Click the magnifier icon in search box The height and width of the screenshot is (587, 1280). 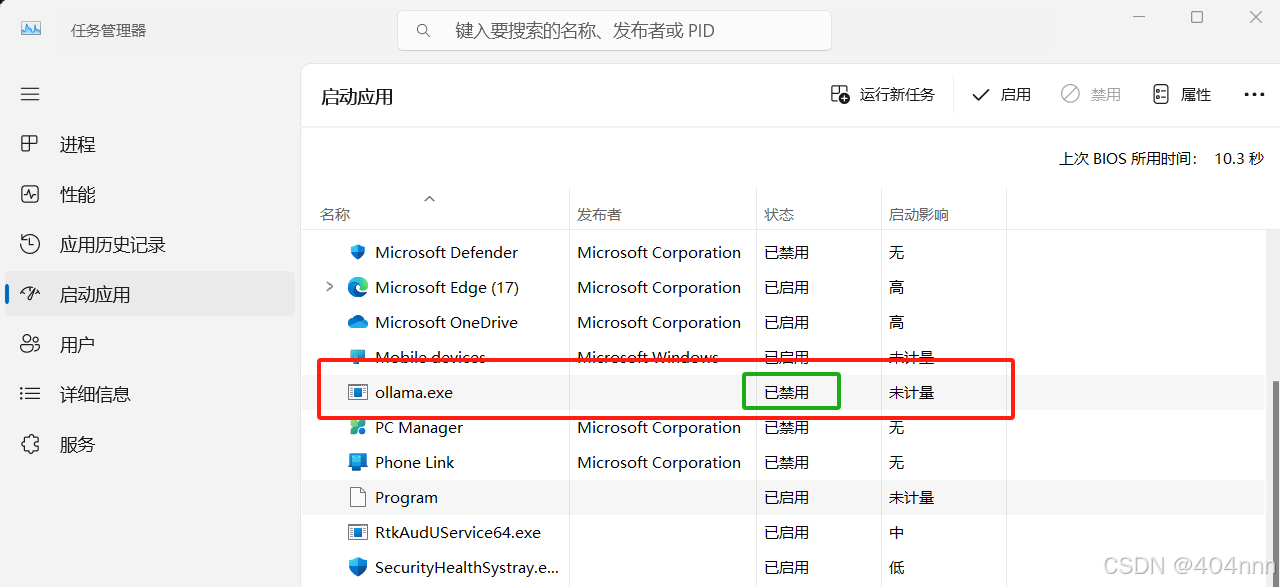click(424, 31)
